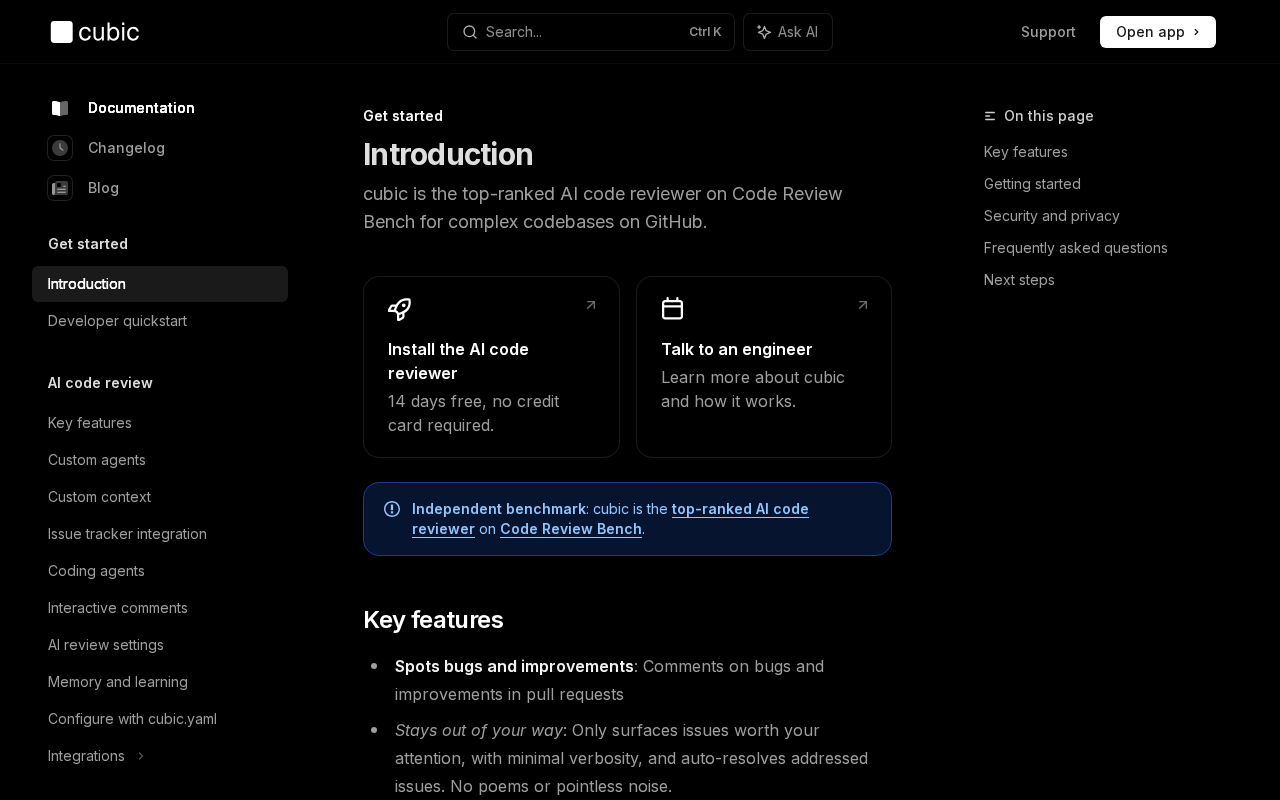Viewport: 1280px width, 800px height.
Task: Open Talk to an engineer card
Action: pos(763,367)
